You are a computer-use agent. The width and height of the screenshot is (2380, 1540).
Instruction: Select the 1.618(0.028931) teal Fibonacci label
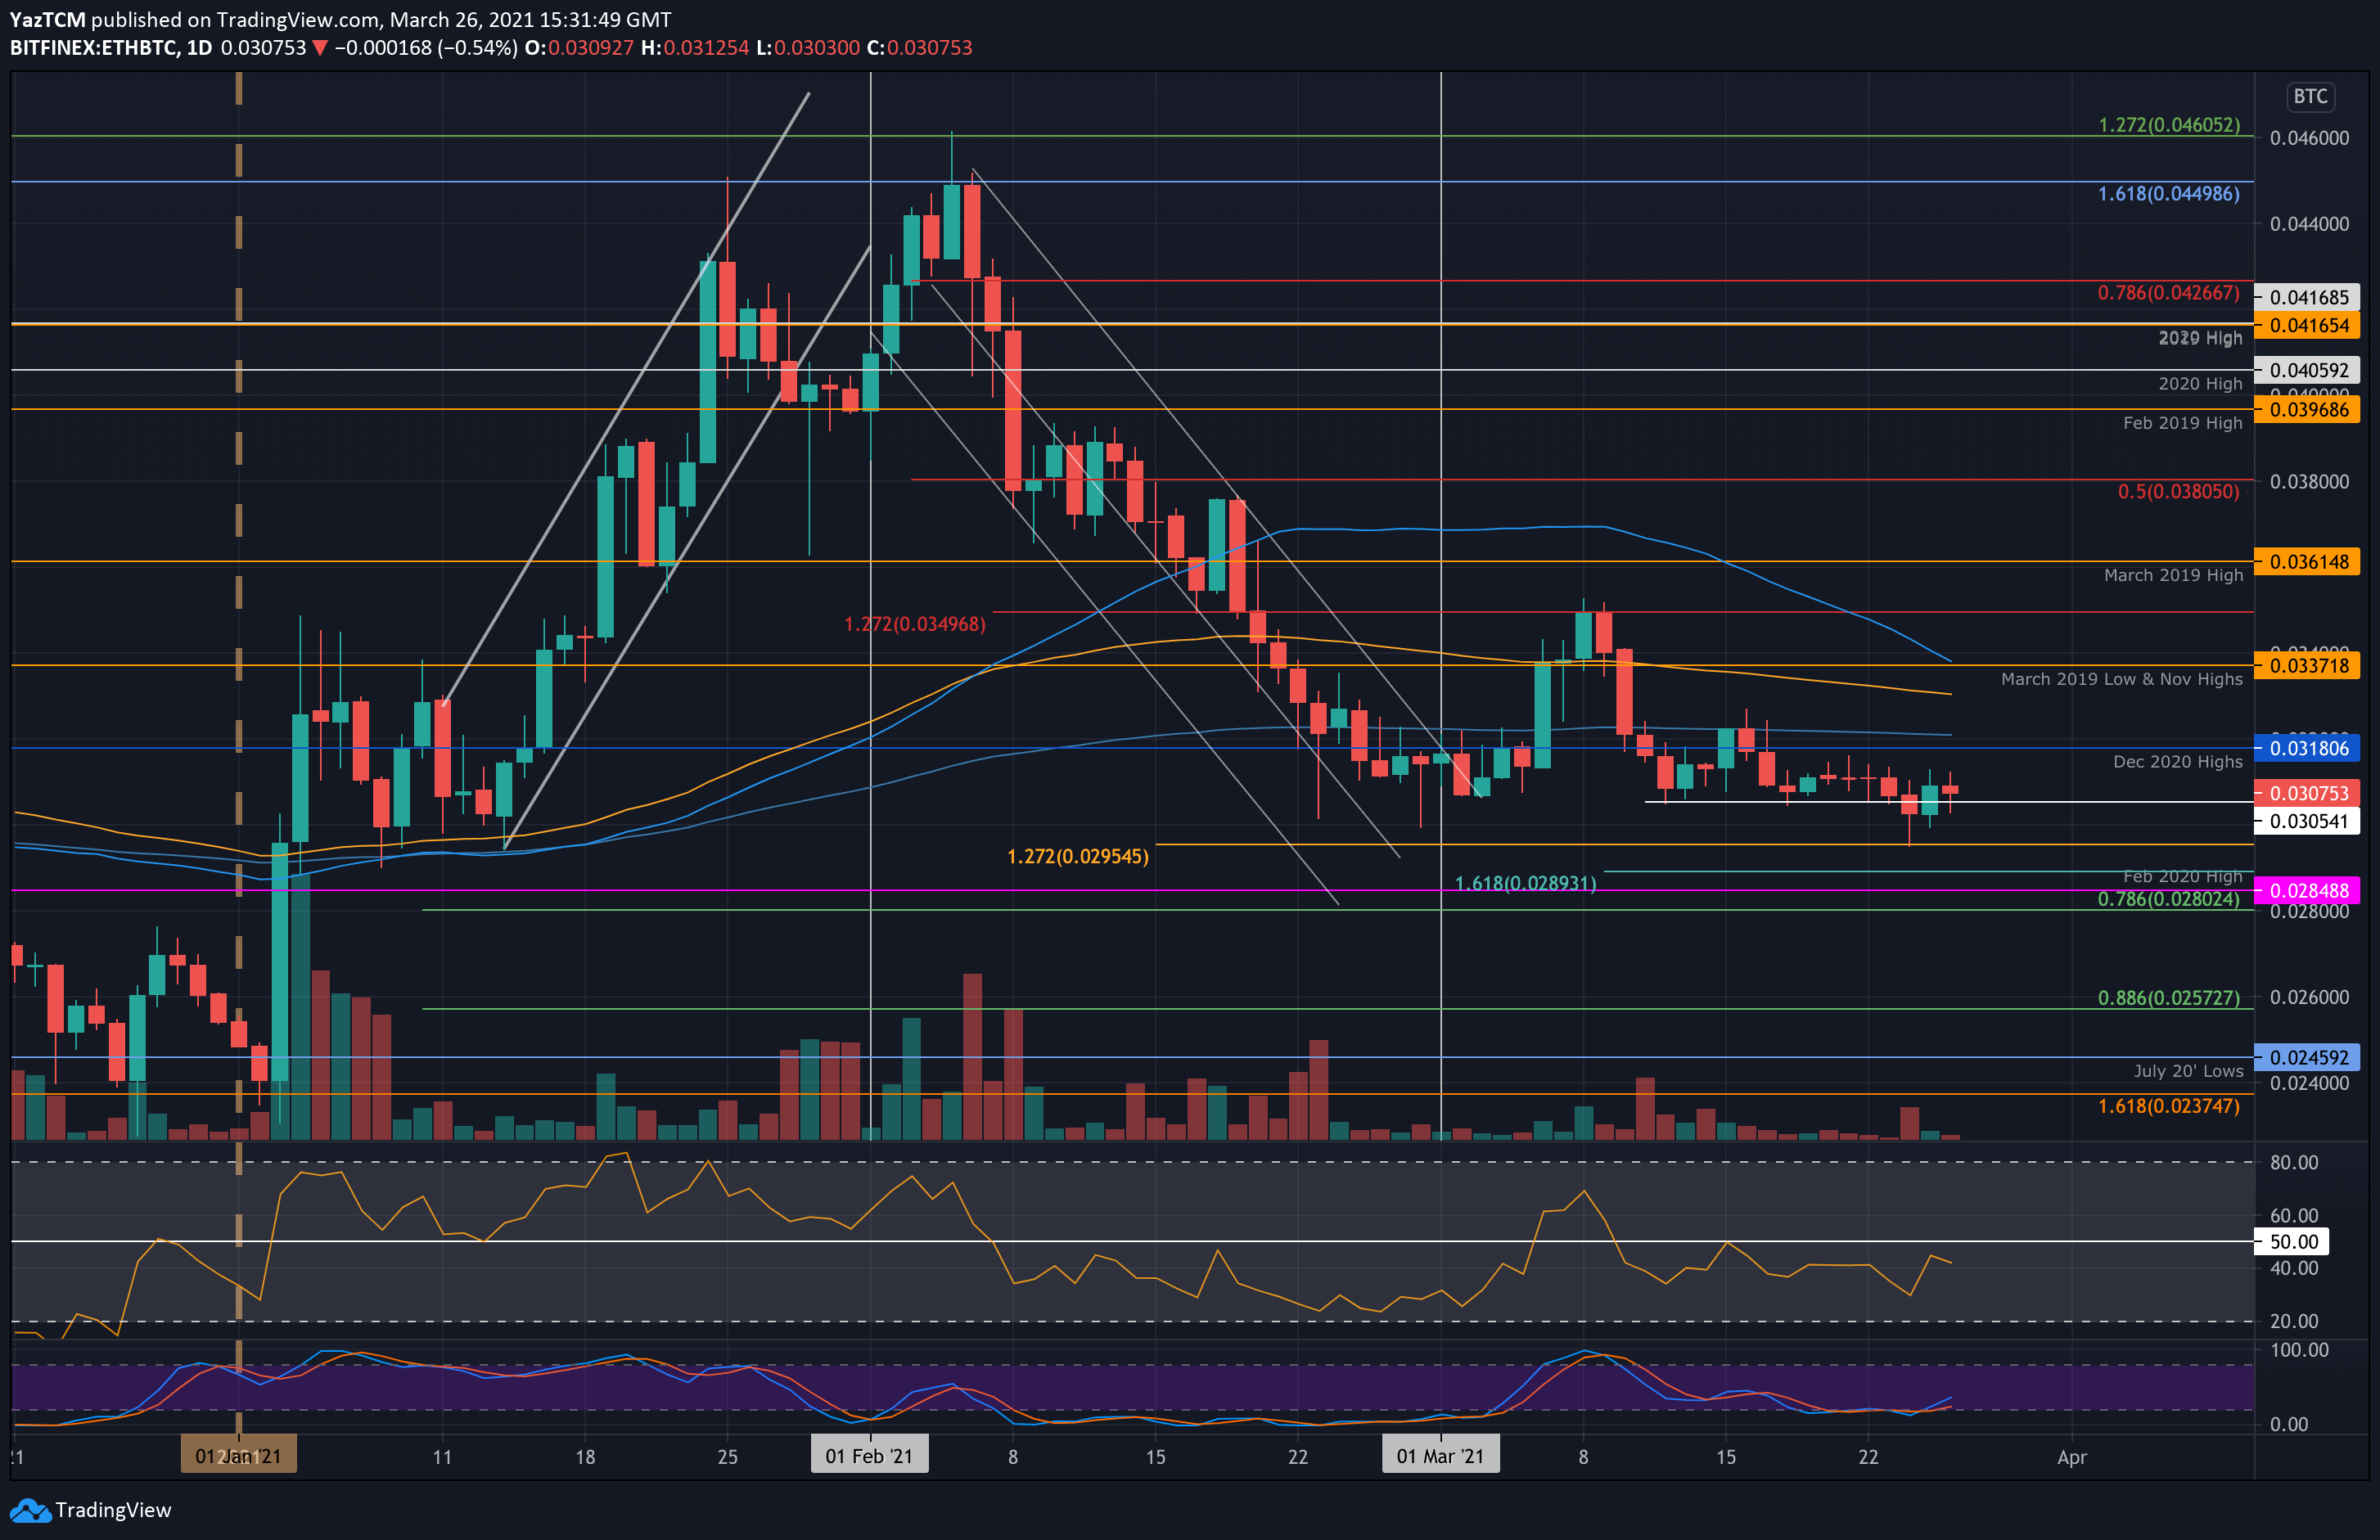click(x=1525, y=883)
